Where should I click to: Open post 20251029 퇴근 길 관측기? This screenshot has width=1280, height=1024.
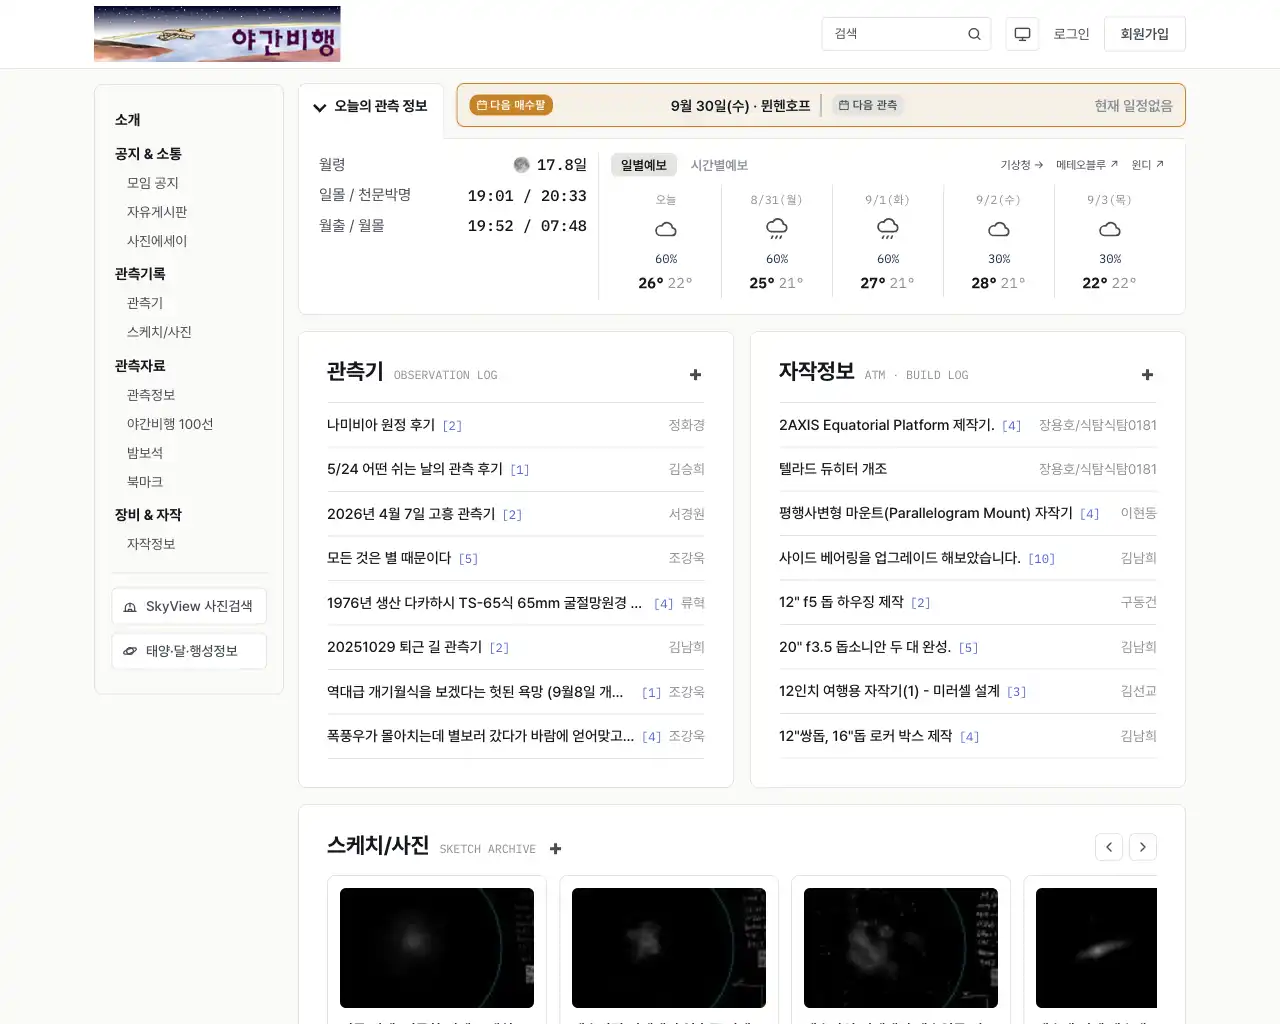(x=405, y=647)
